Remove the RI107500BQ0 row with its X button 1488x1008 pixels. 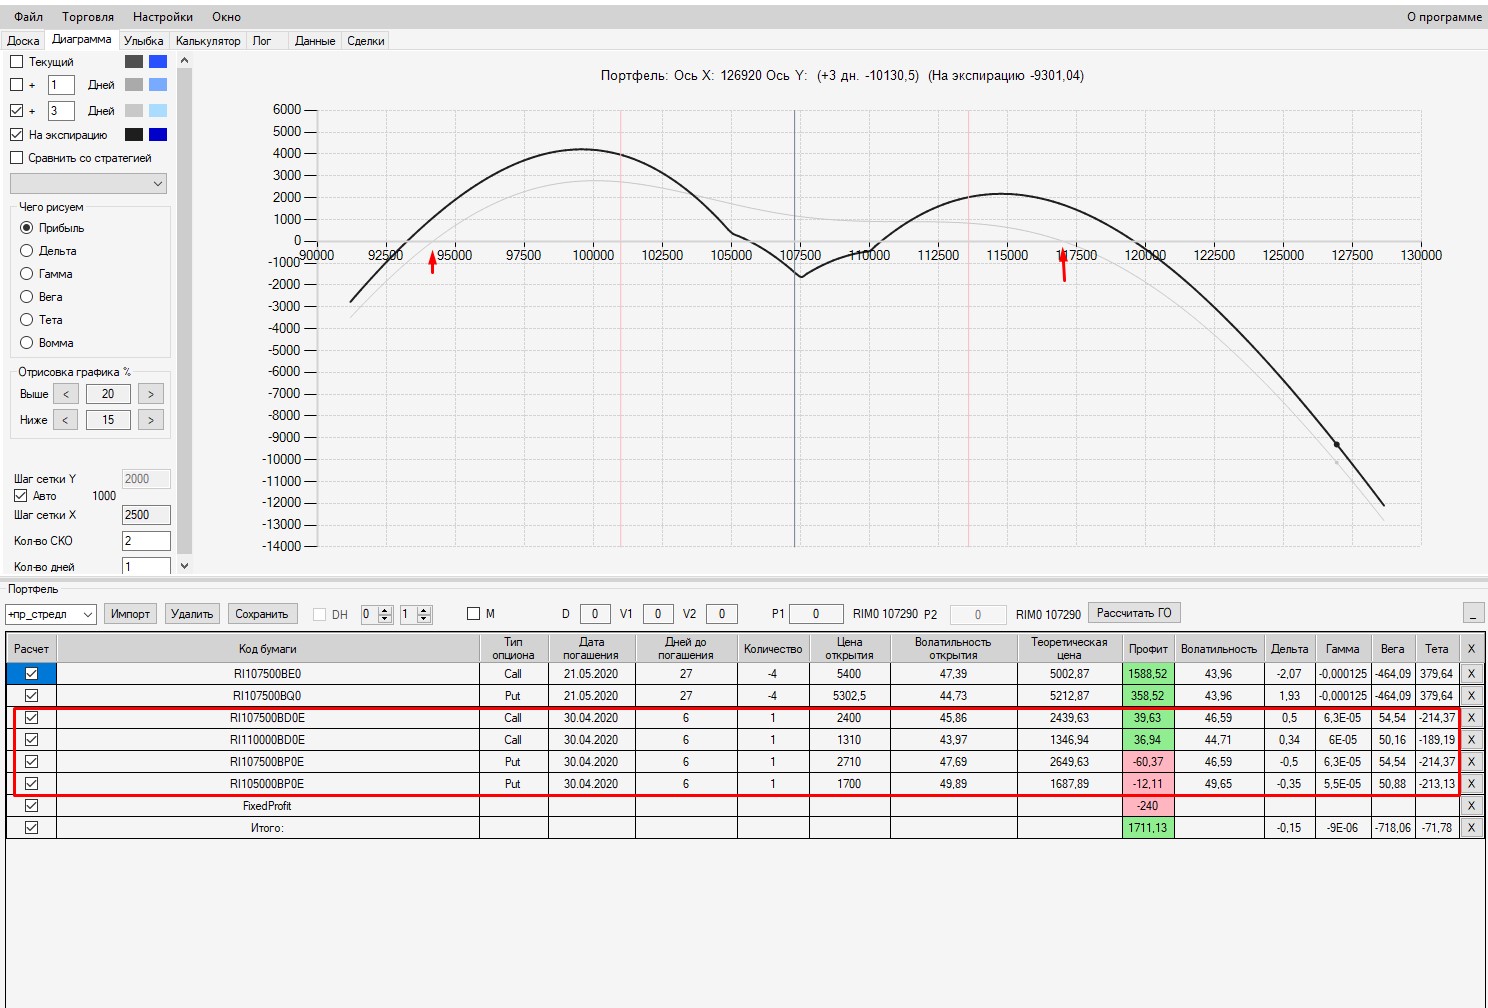pos(1471,696)
